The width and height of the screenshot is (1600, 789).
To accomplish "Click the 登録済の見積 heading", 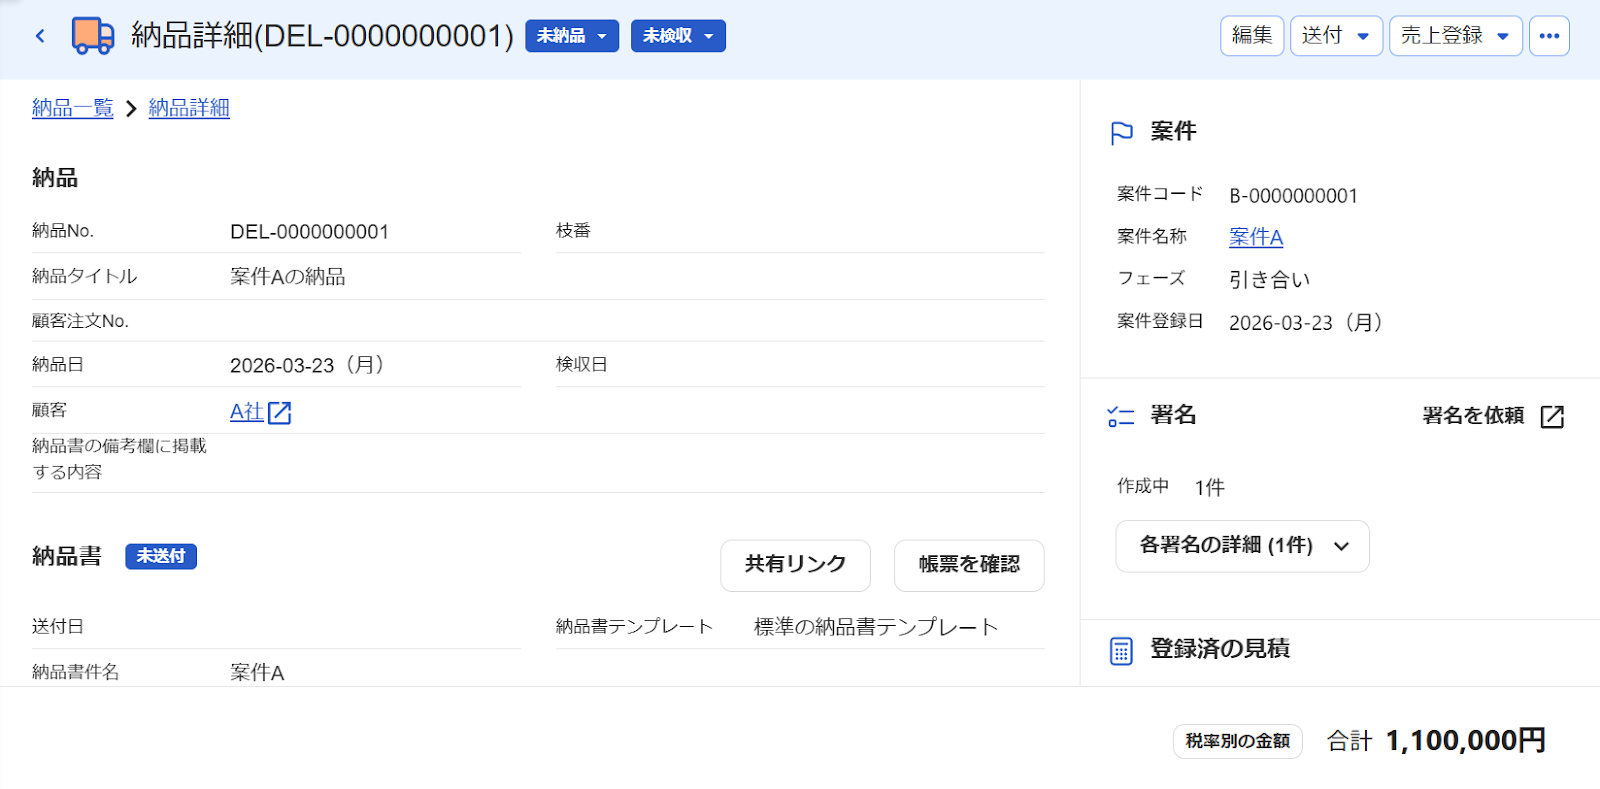I will [1220, 649].
